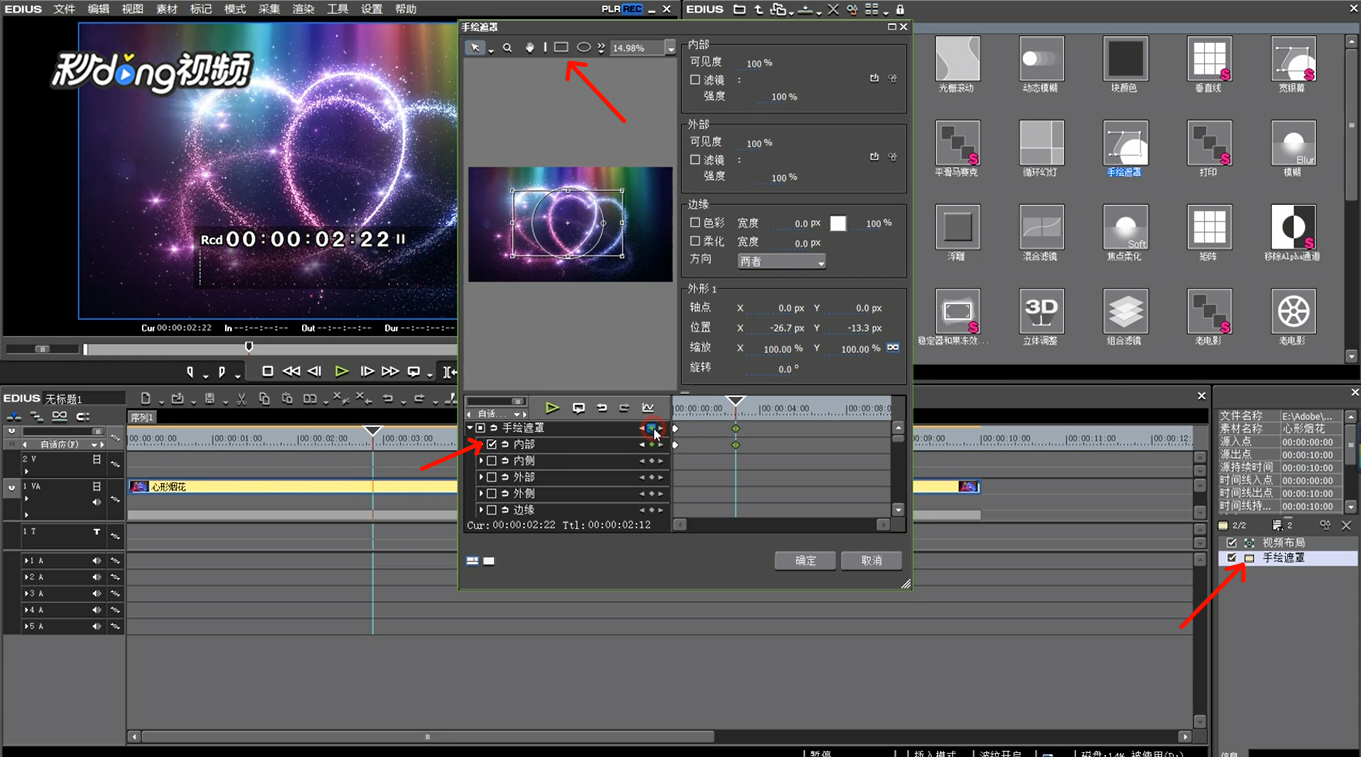Open the 方向 dropdown showing 两者
The height and width of the screenshot is (757, 1361).
pos(782,261)
